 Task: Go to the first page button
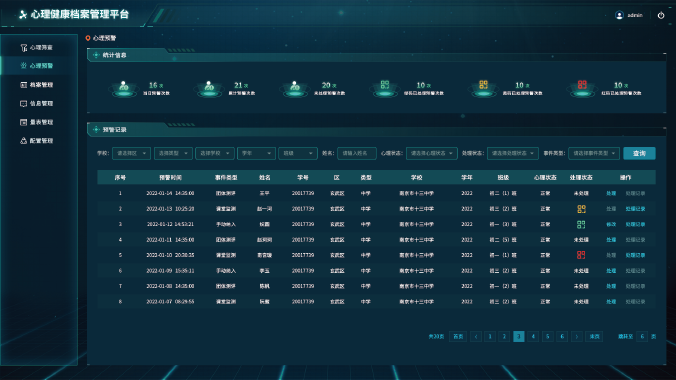(x=458, y=336)
